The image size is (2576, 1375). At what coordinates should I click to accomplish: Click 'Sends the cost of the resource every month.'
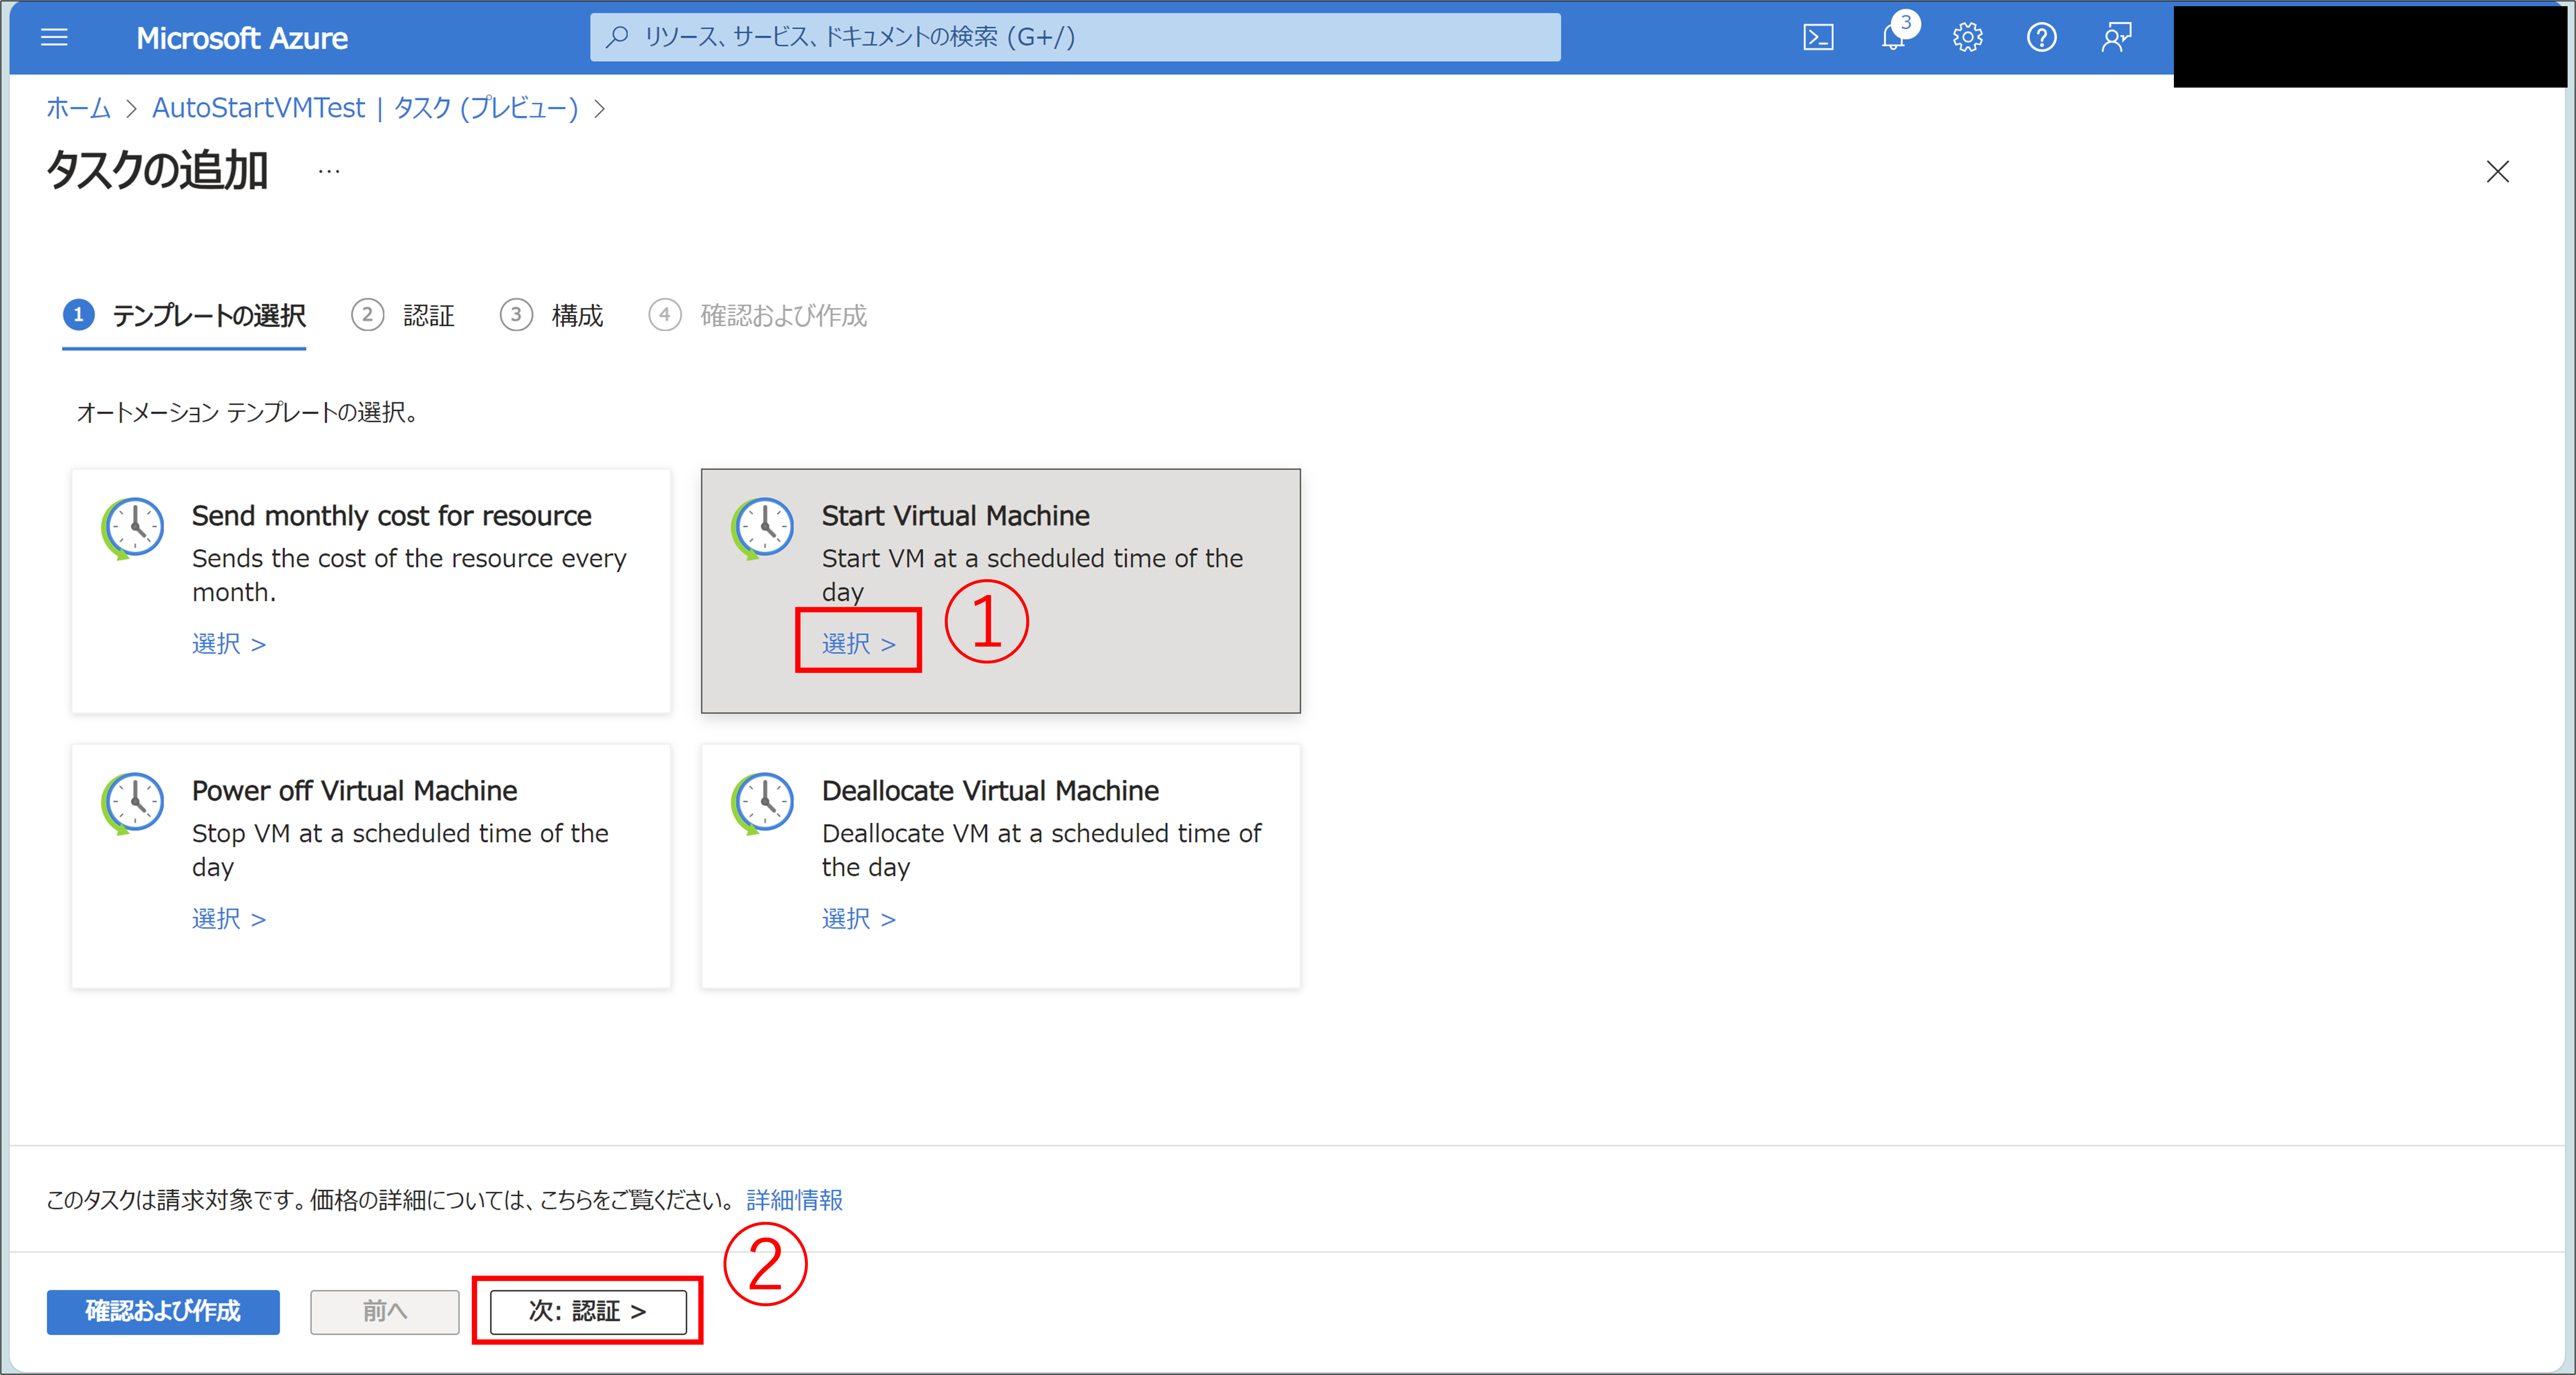[409, 575]
